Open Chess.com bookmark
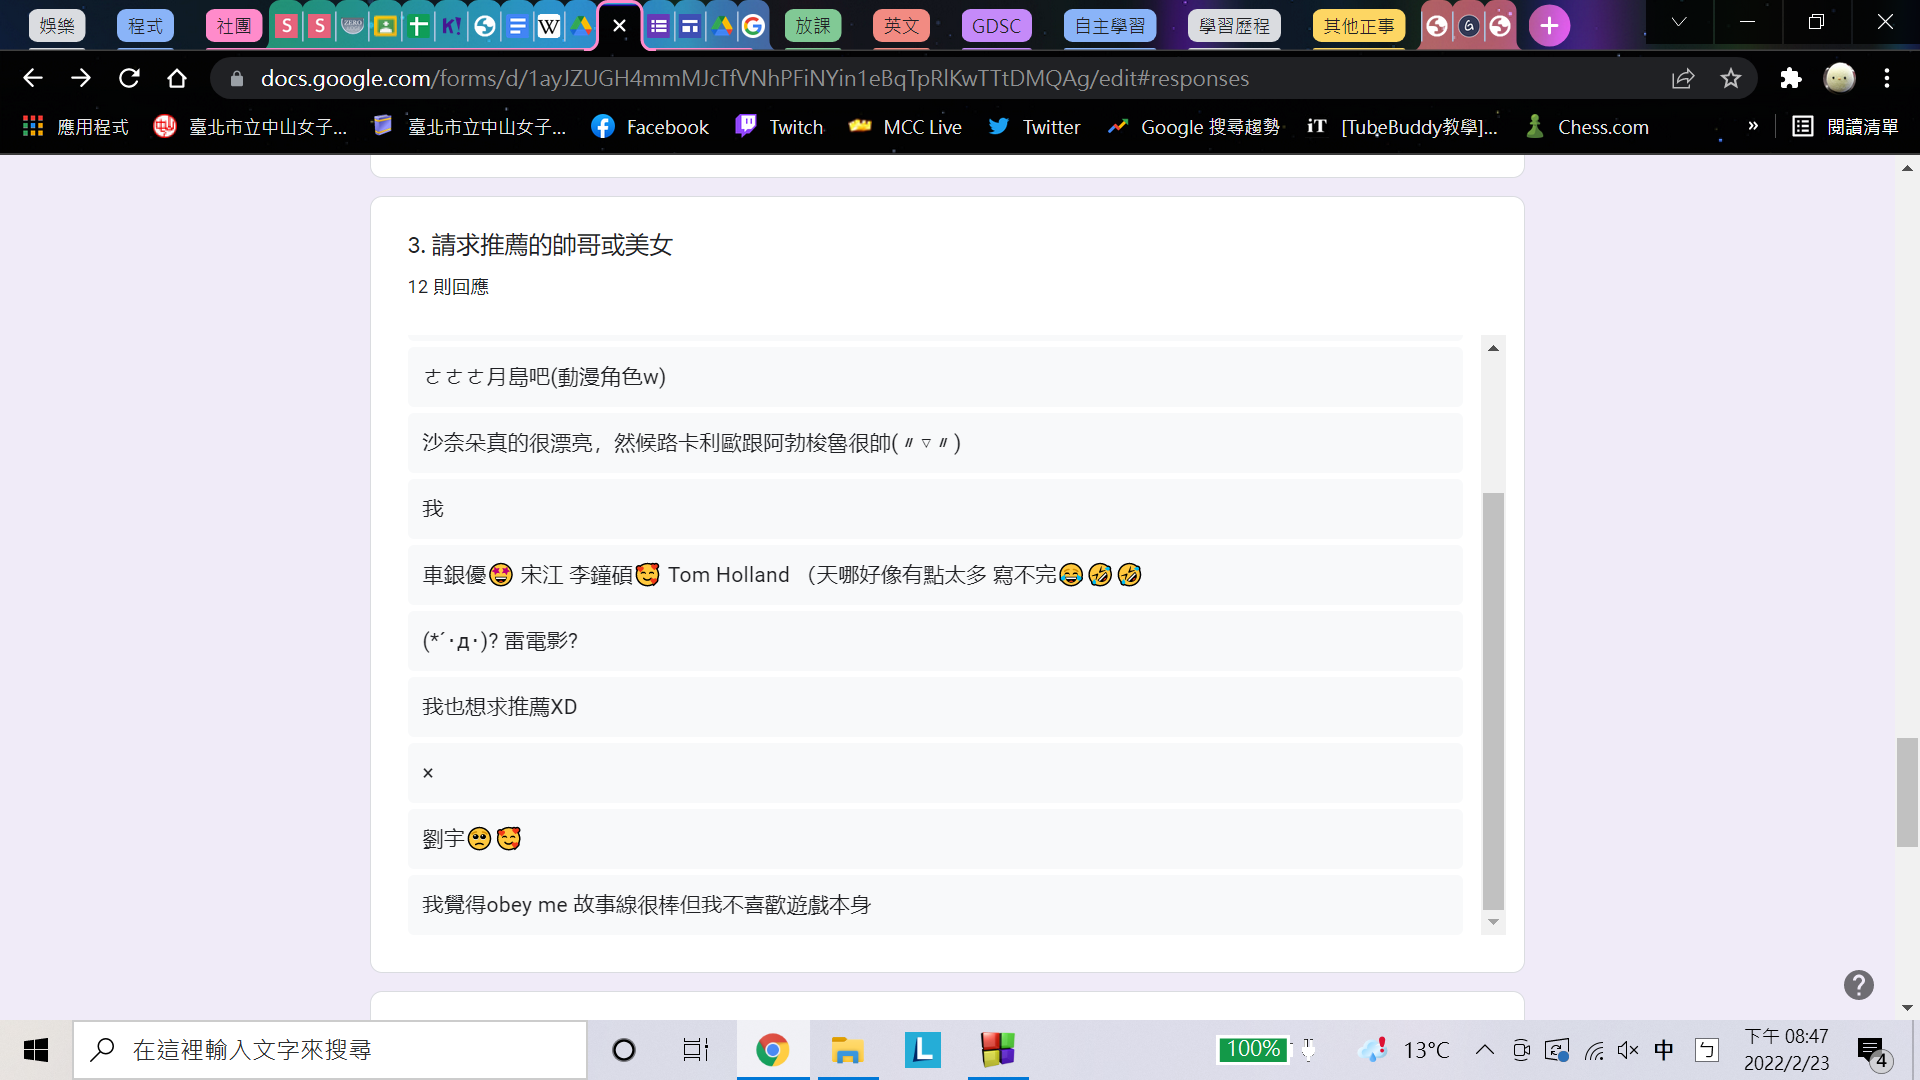The height and width of the screenshot is (1080, 1920). click(1587, 127)
